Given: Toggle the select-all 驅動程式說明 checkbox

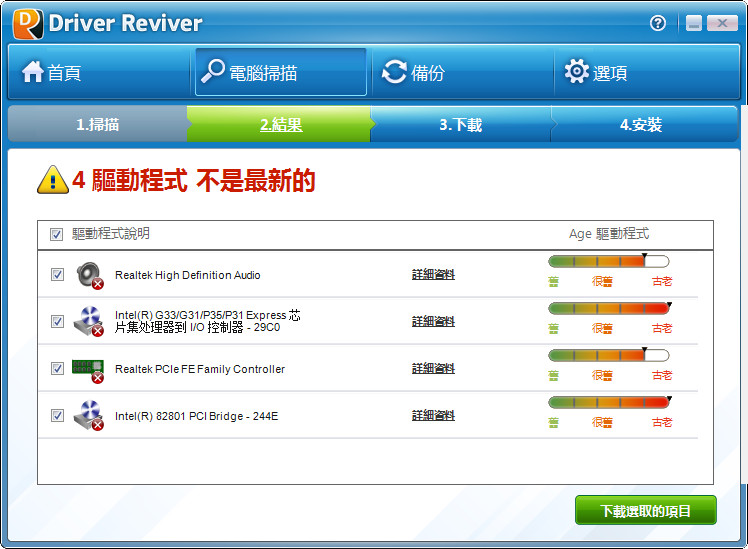Looking at the screenshot, I should [x=56, y=234].
